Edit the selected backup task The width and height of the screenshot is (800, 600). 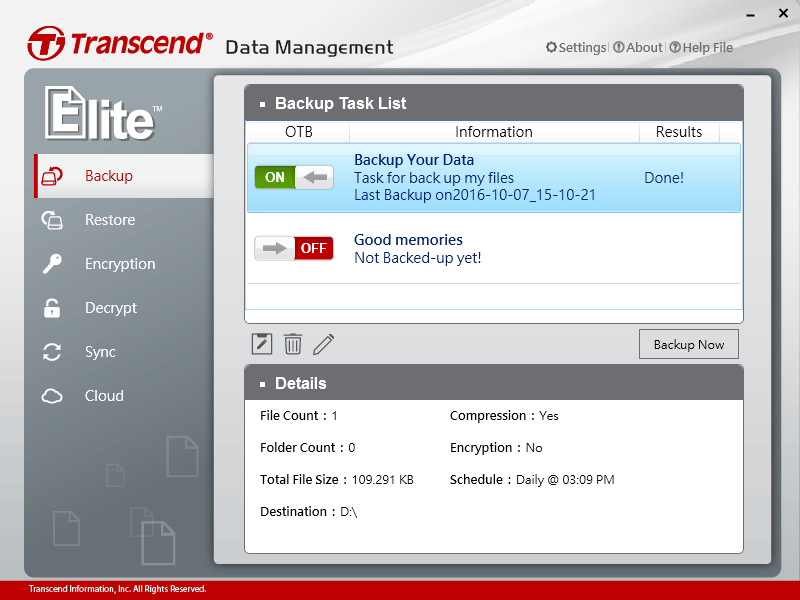323,343
